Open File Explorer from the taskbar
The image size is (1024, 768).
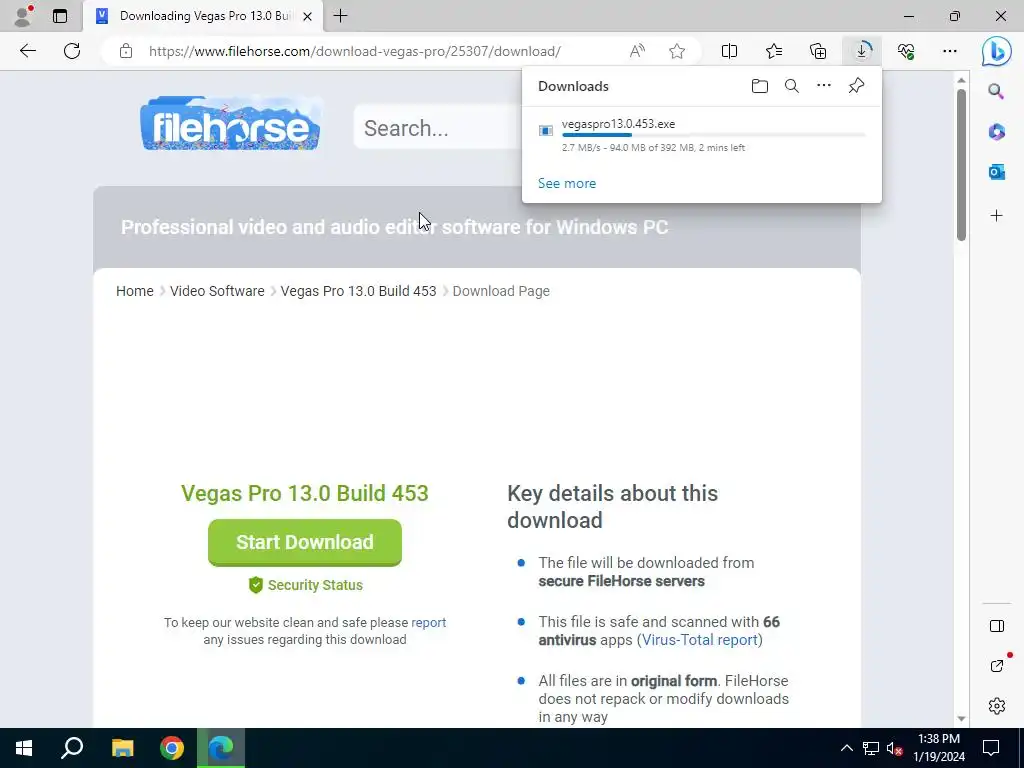pos(122,748)
